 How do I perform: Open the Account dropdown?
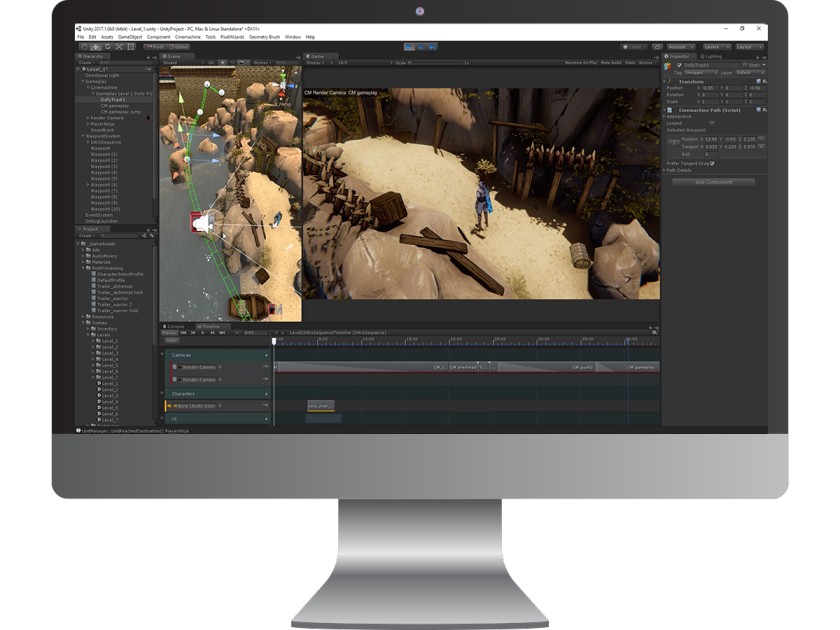click(680, 47)
